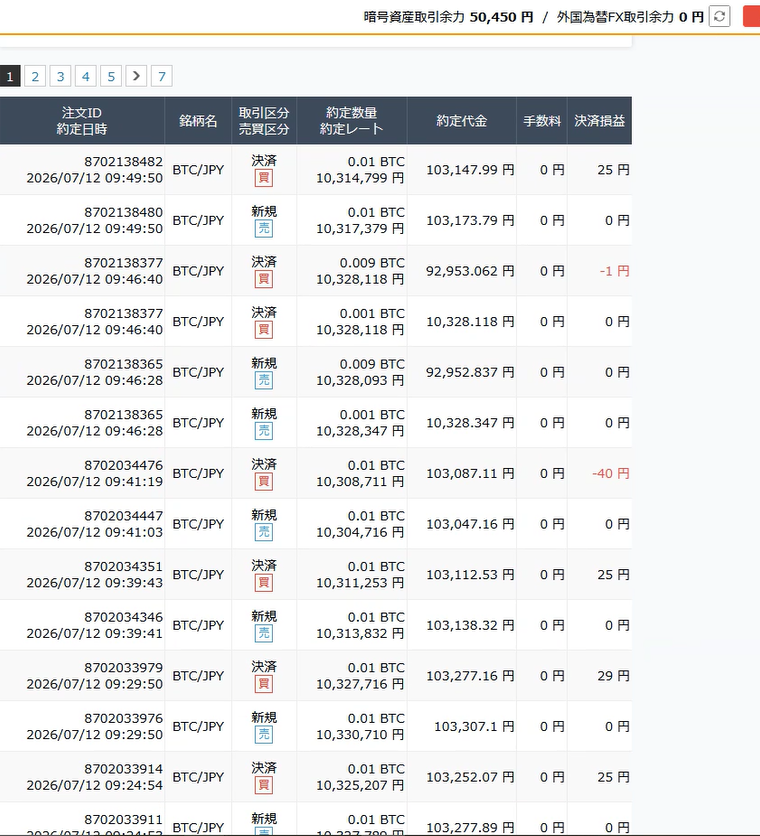Click the 取引区分 売買区分 column header

pyautogui.click(x=264, y=121)
